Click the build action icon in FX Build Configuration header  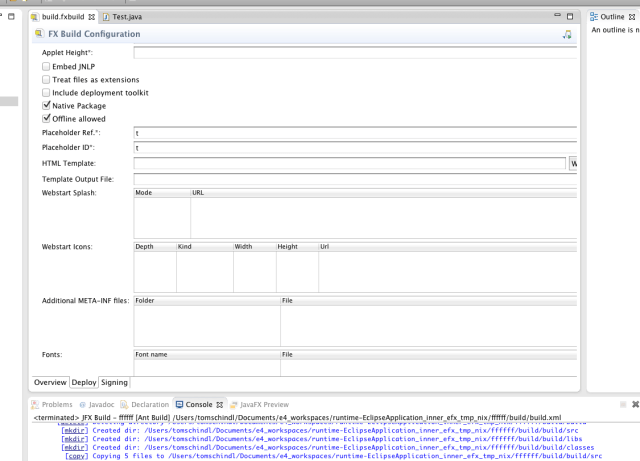coord(568,35)
